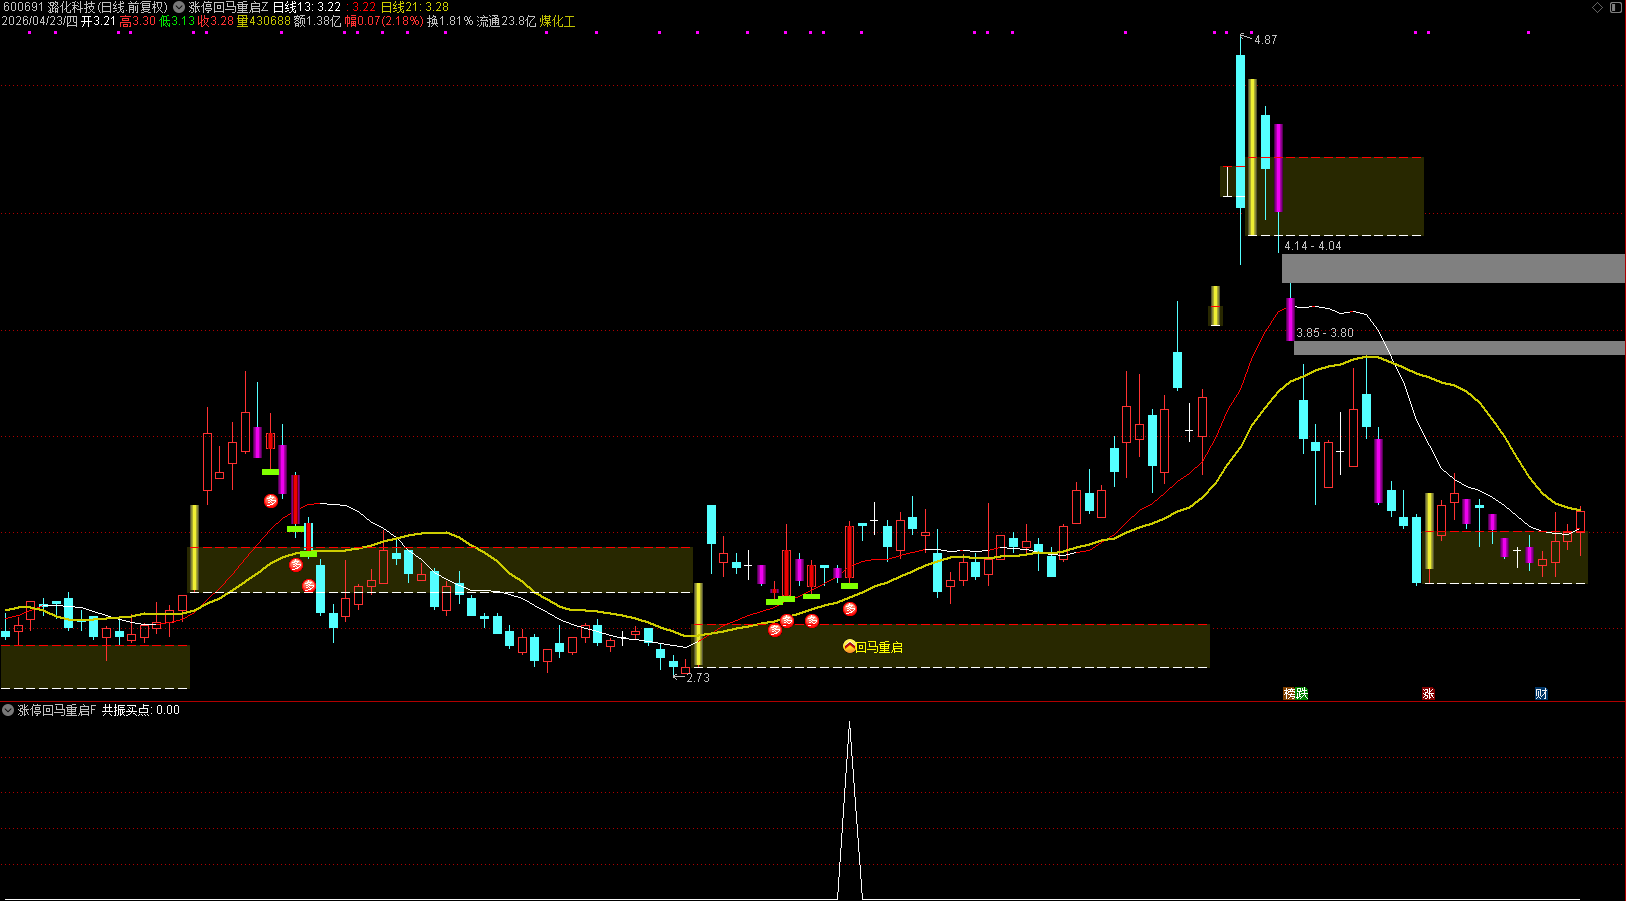
Task: Open the 涨停回马重启F sub-chart indicator dropdown arrow
Action: click(8, 710)
